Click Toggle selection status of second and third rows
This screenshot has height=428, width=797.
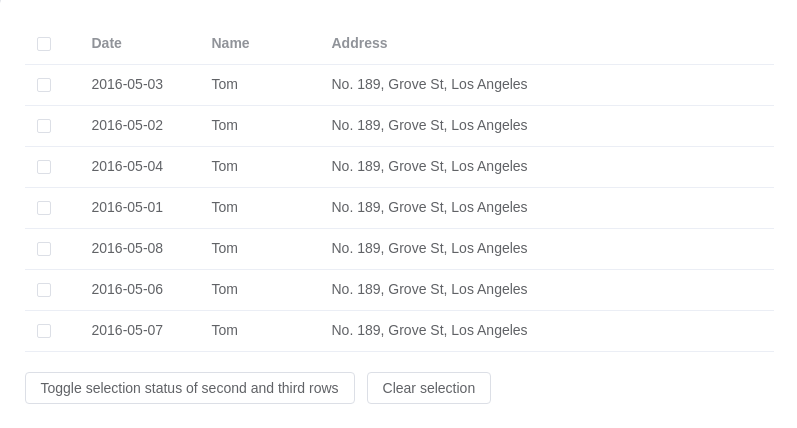pyautogui.click(x=190, y=388)
